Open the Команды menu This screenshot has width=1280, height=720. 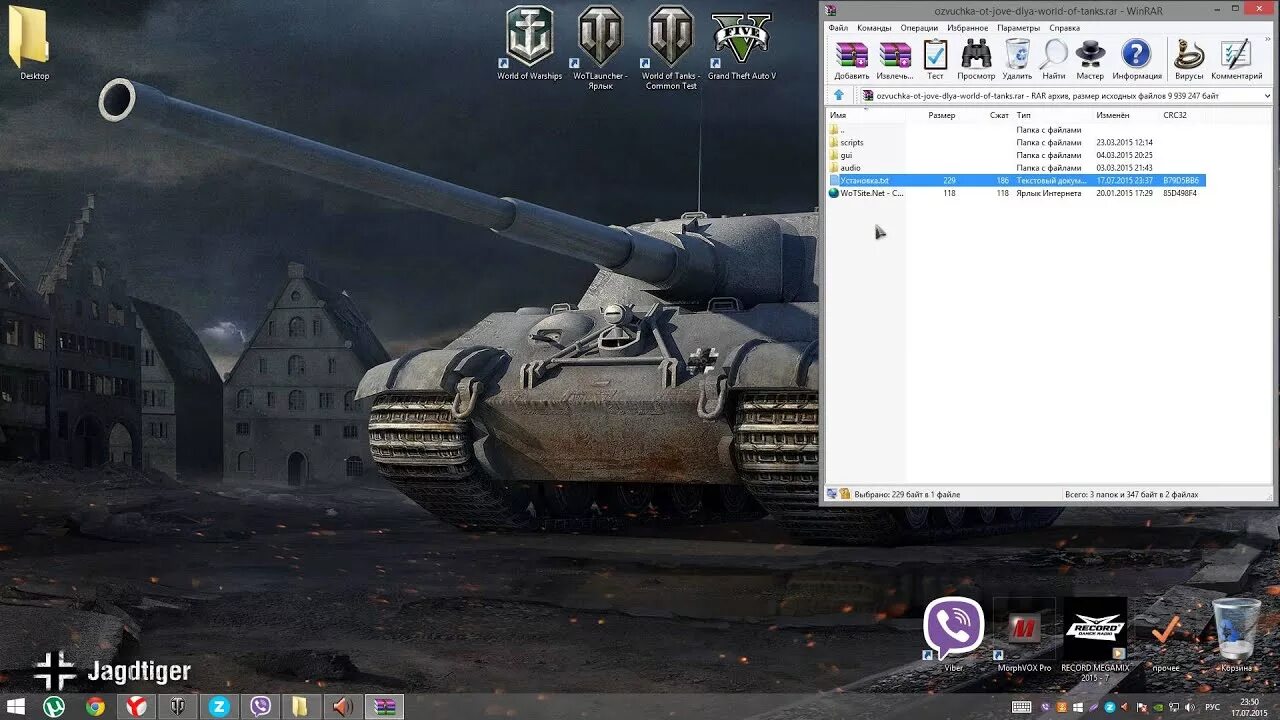[x=874, y=28]
